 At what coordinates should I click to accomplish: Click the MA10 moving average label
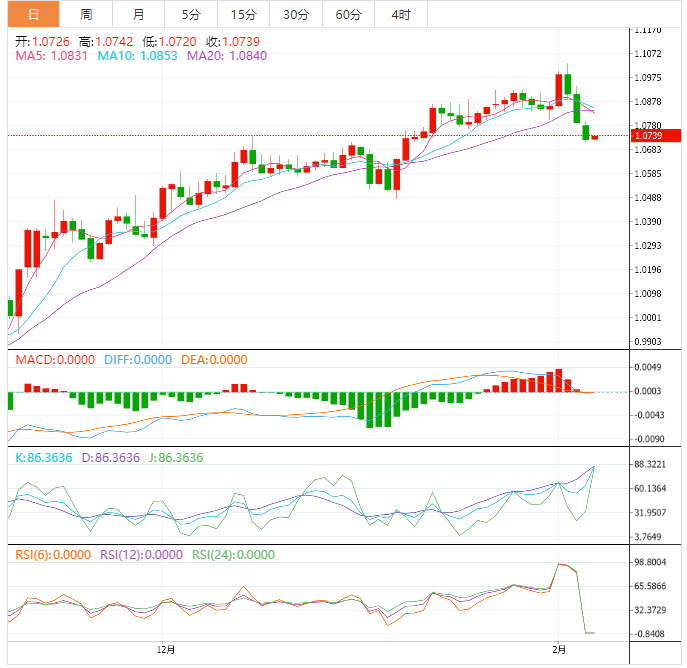(137, 56)
